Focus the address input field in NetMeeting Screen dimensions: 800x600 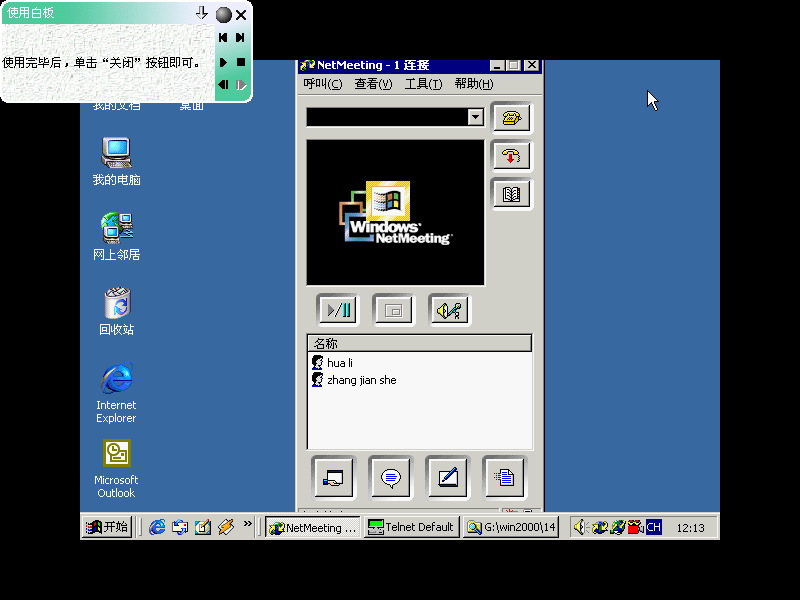coord(387,117)
